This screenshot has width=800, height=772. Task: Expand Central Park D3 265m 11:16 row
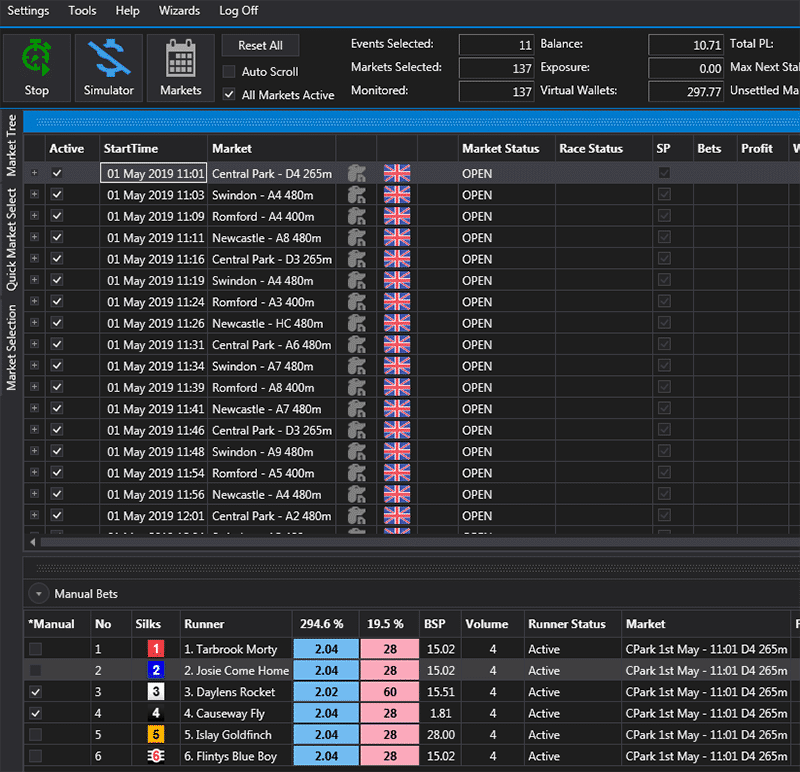click(34, 259)
